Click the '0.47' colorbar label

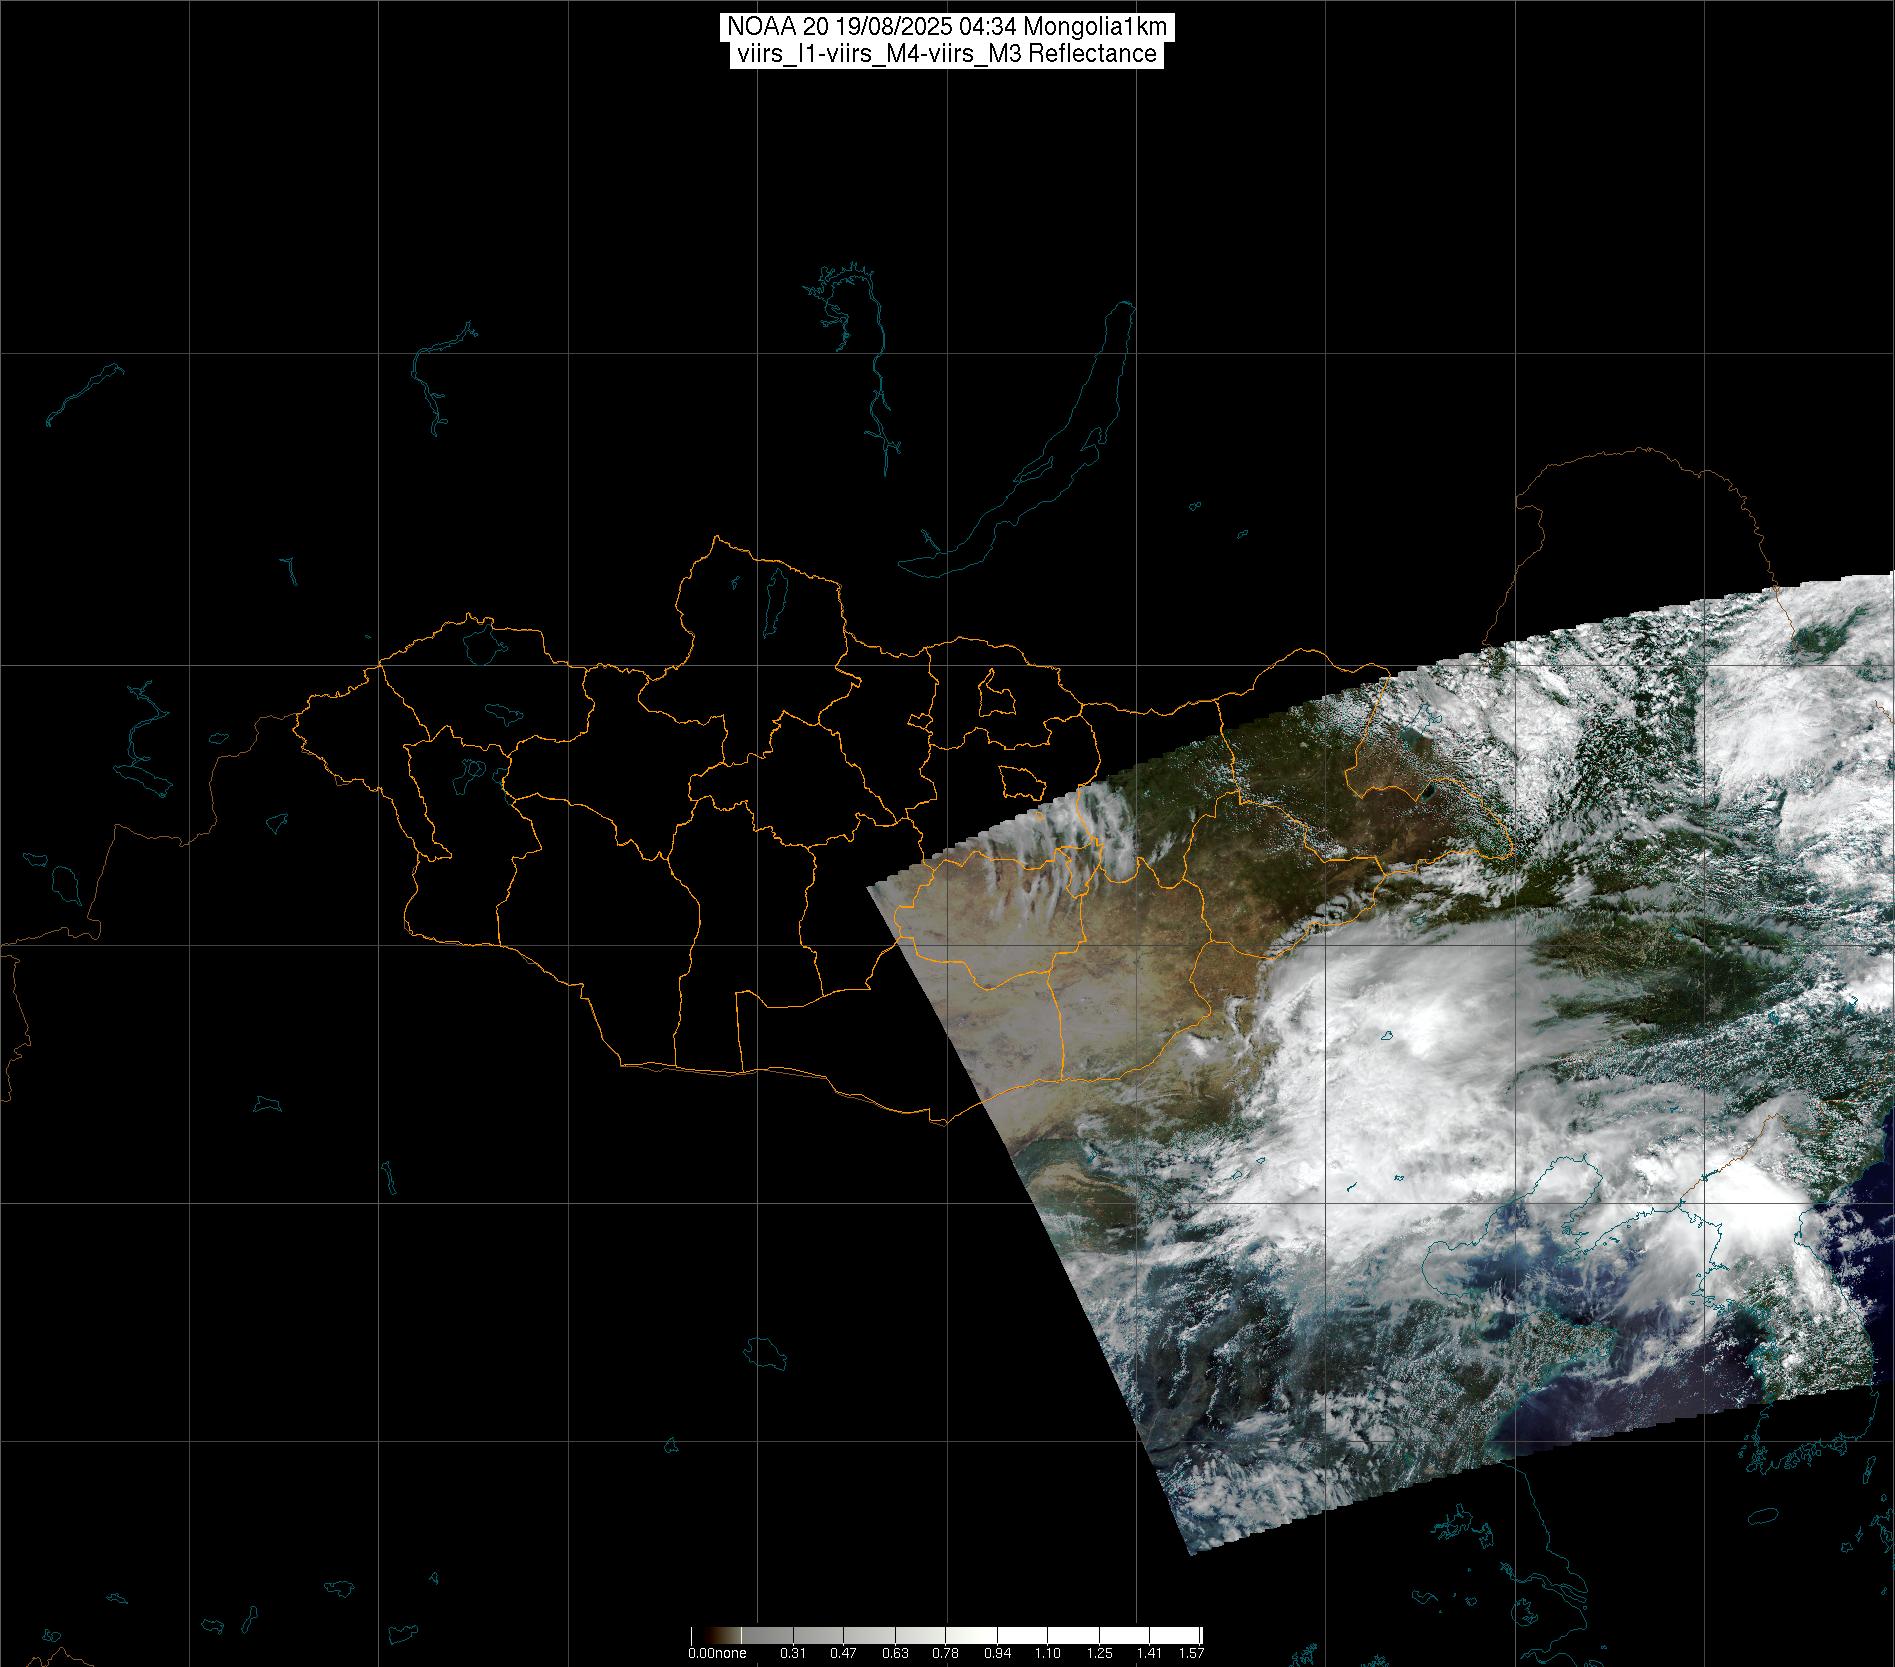[845, 1653]
